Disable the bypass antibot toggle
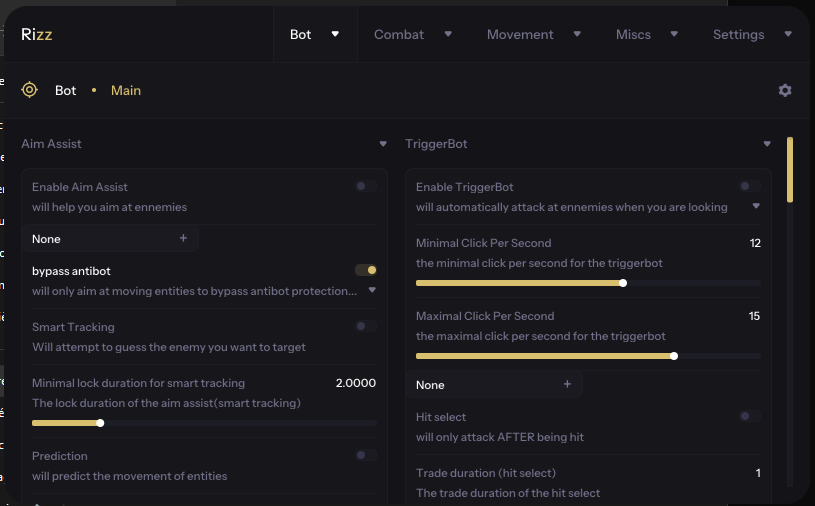 [x=366, y=270]
